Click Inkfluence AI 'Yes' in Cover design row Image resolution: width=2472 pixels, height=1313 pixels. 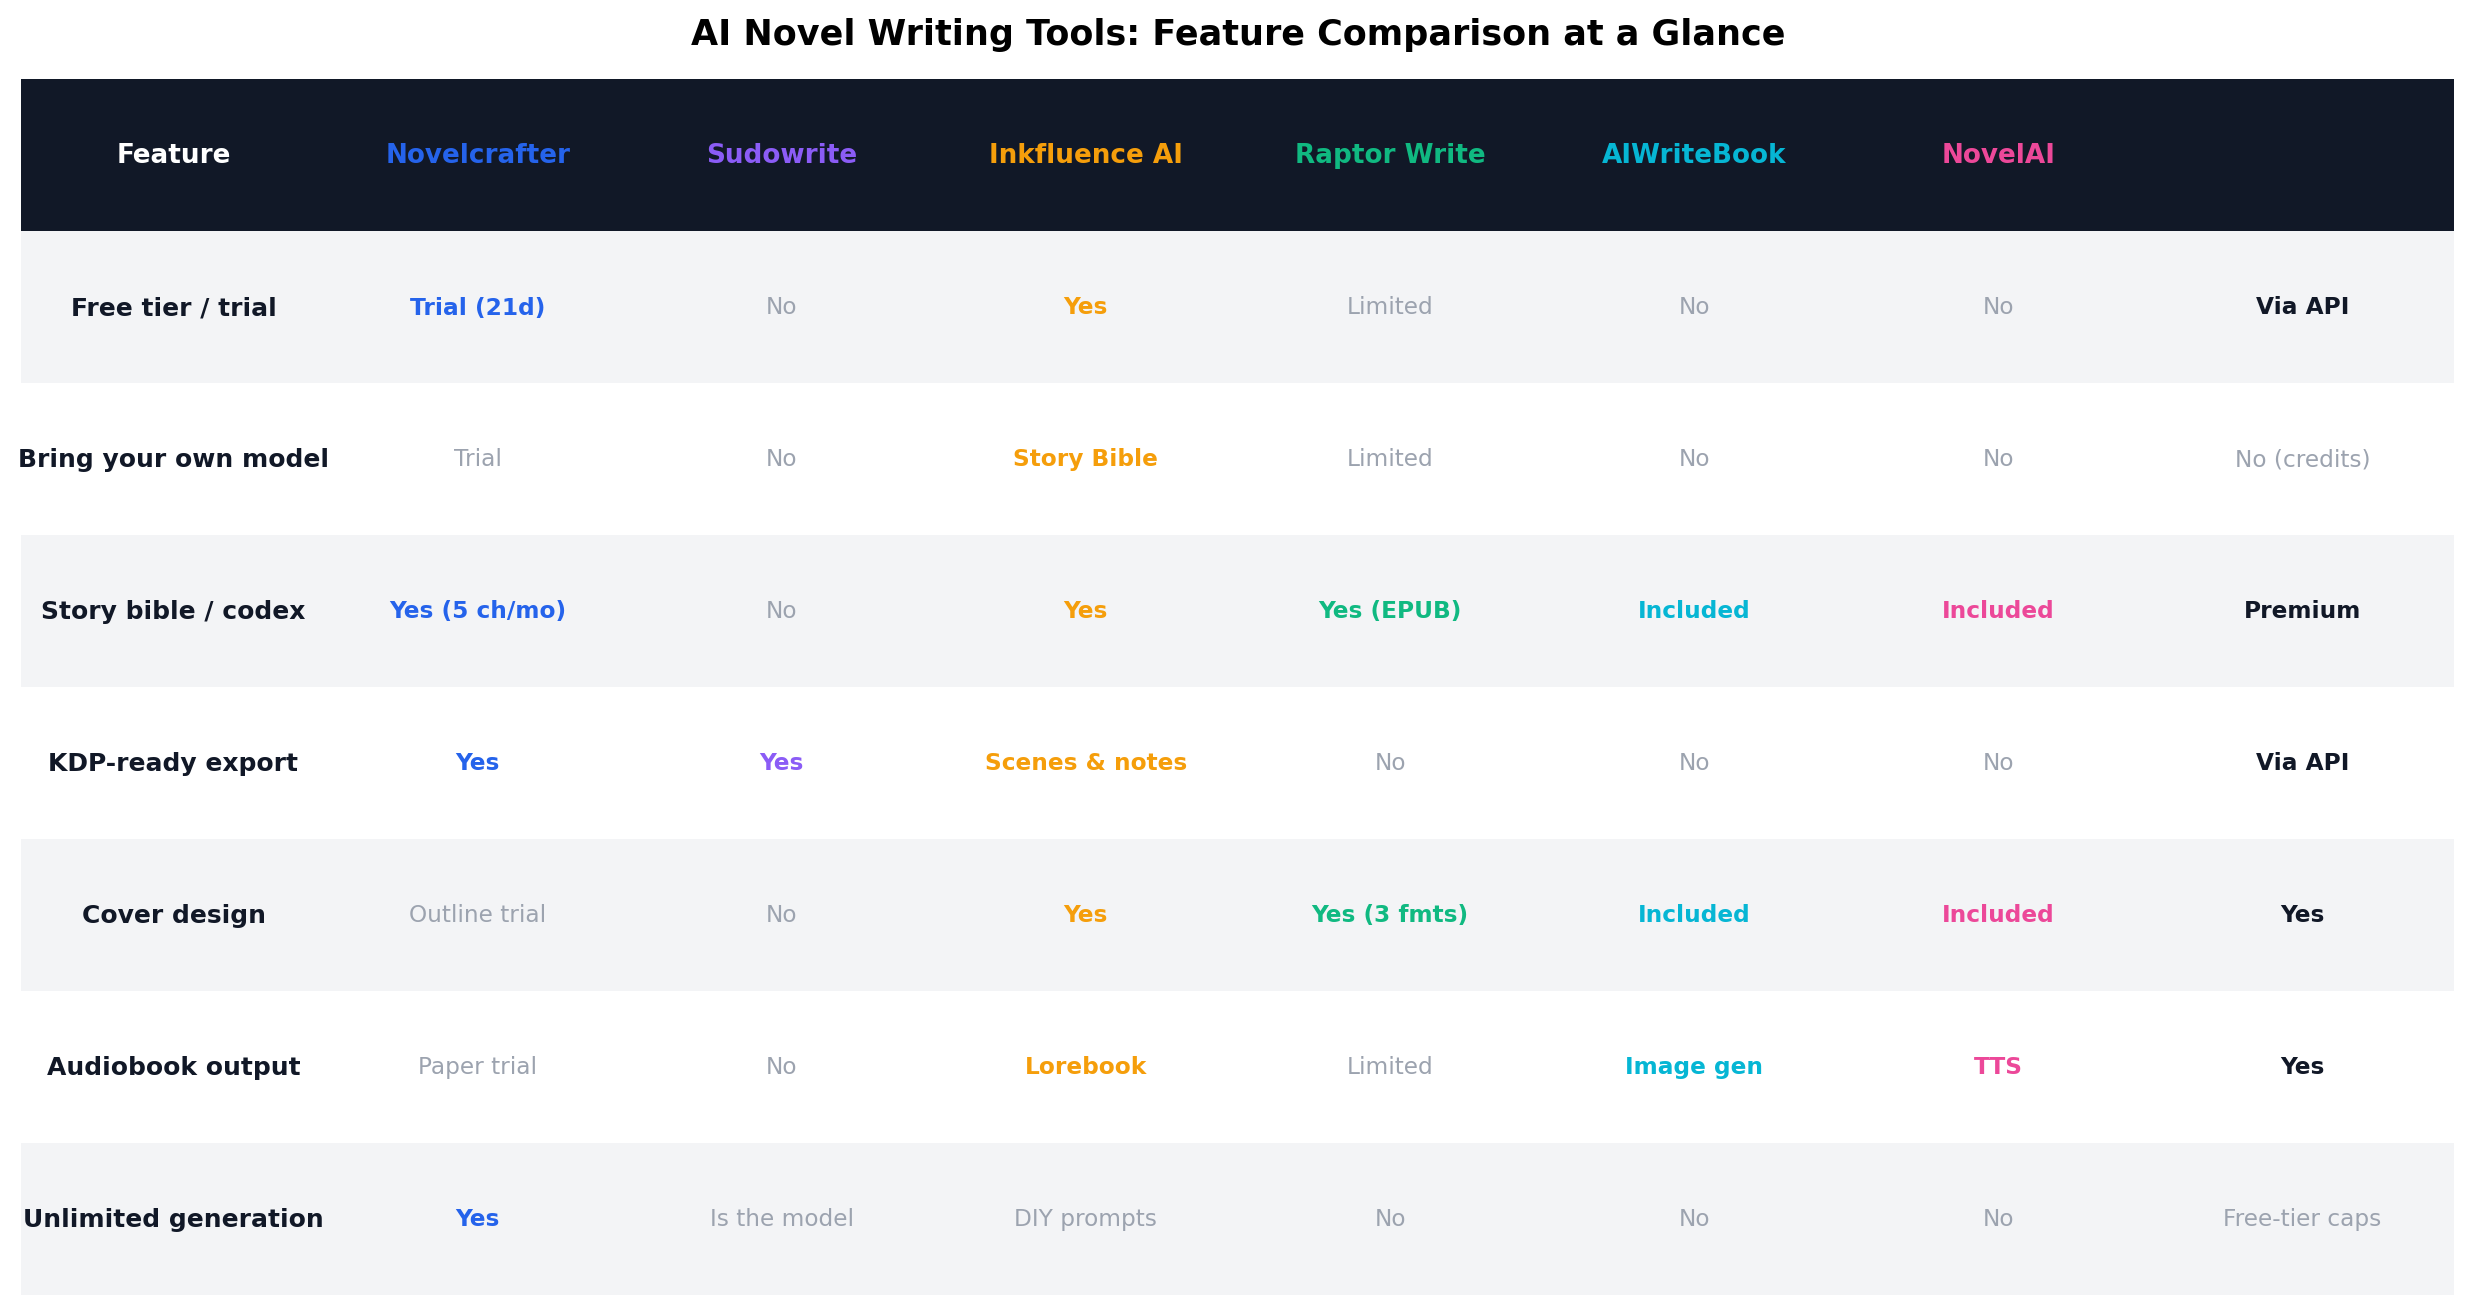[1085, 915]
